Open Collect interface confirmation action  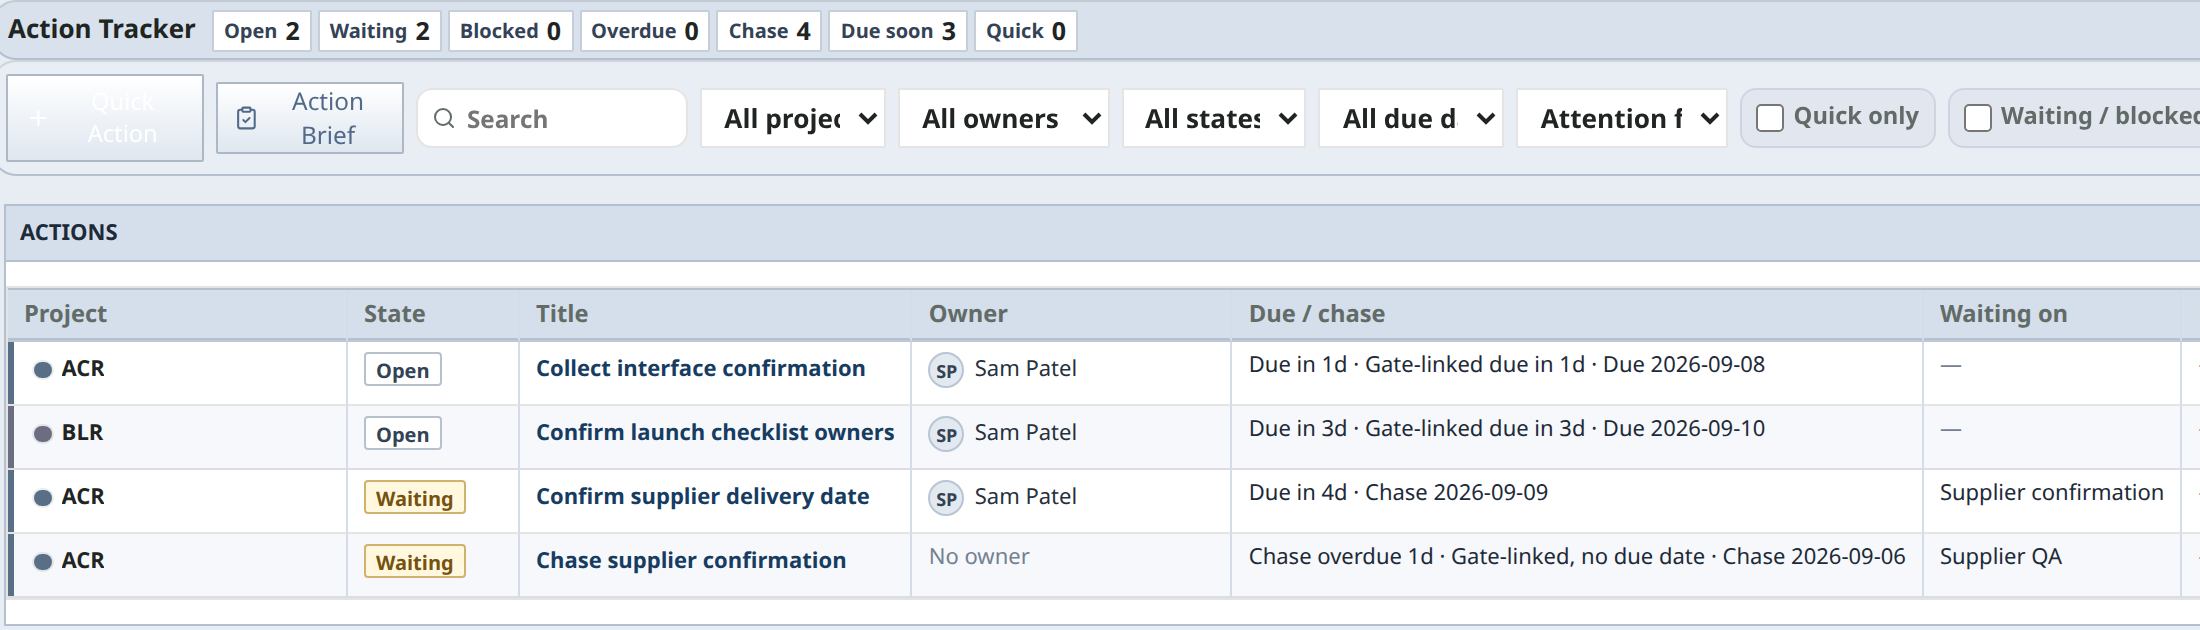click(700, 368)
